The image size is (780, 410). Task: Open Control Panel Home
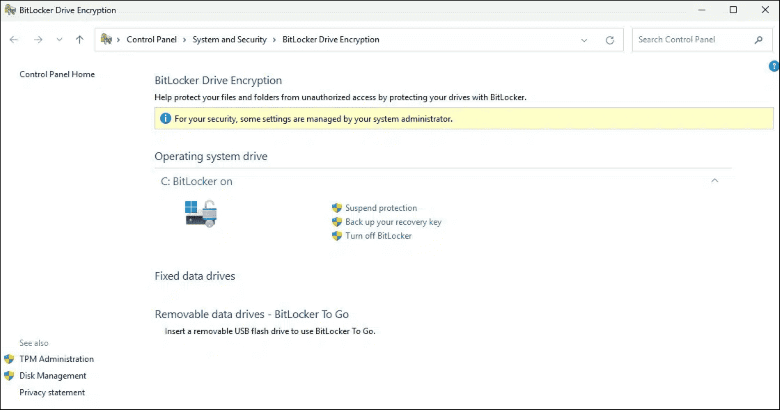(x=57, y=74)
